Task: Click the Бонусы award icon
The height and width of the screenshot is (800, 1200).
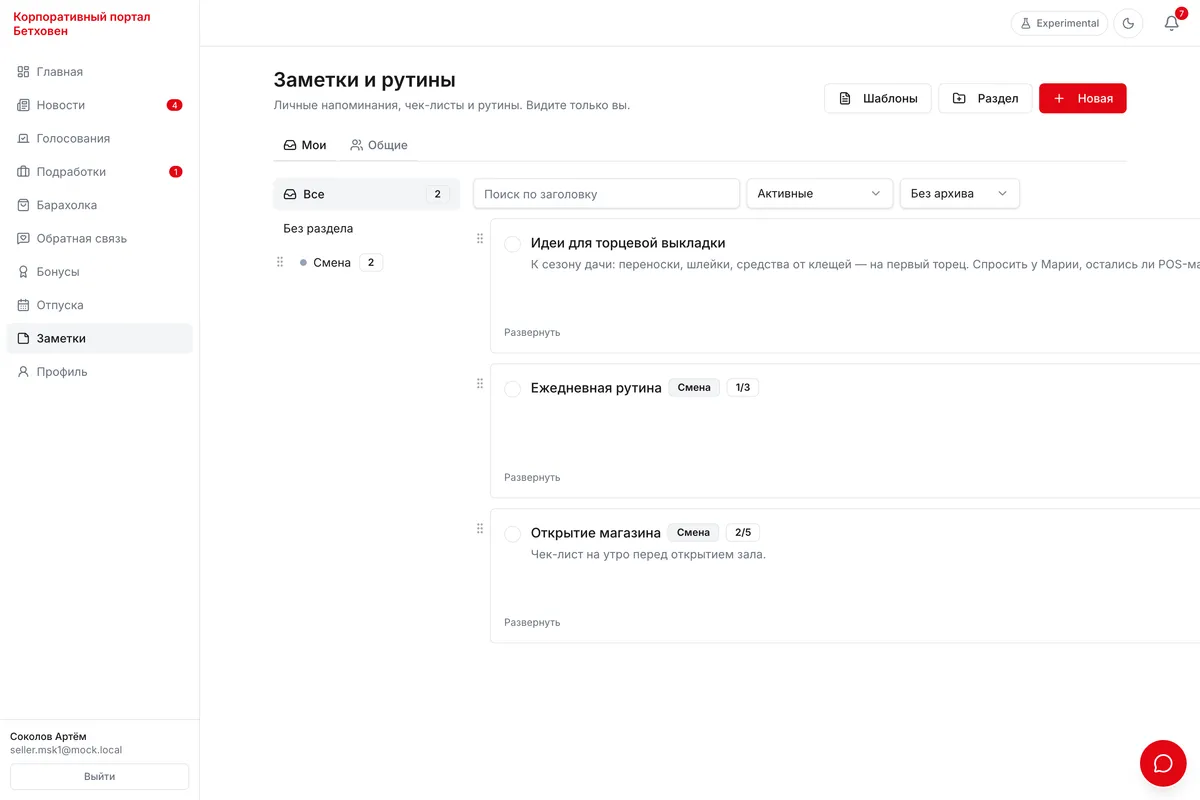Action: [24, 272]
